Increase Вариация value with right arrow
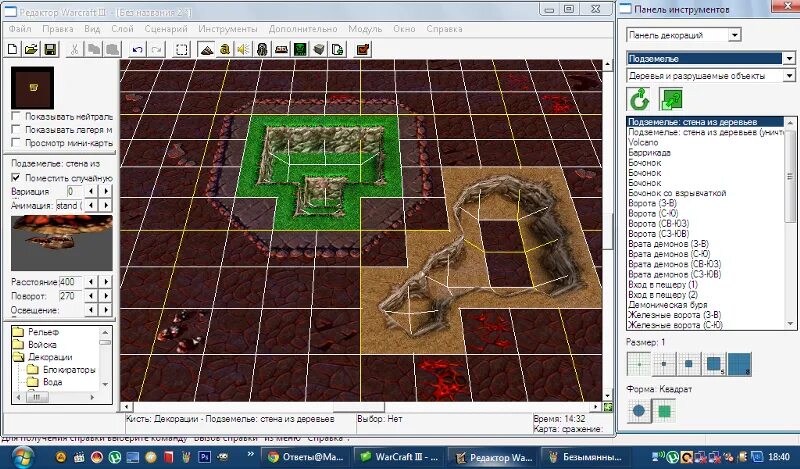This screenshot has height=469, width=800. [x=106, y=191]
